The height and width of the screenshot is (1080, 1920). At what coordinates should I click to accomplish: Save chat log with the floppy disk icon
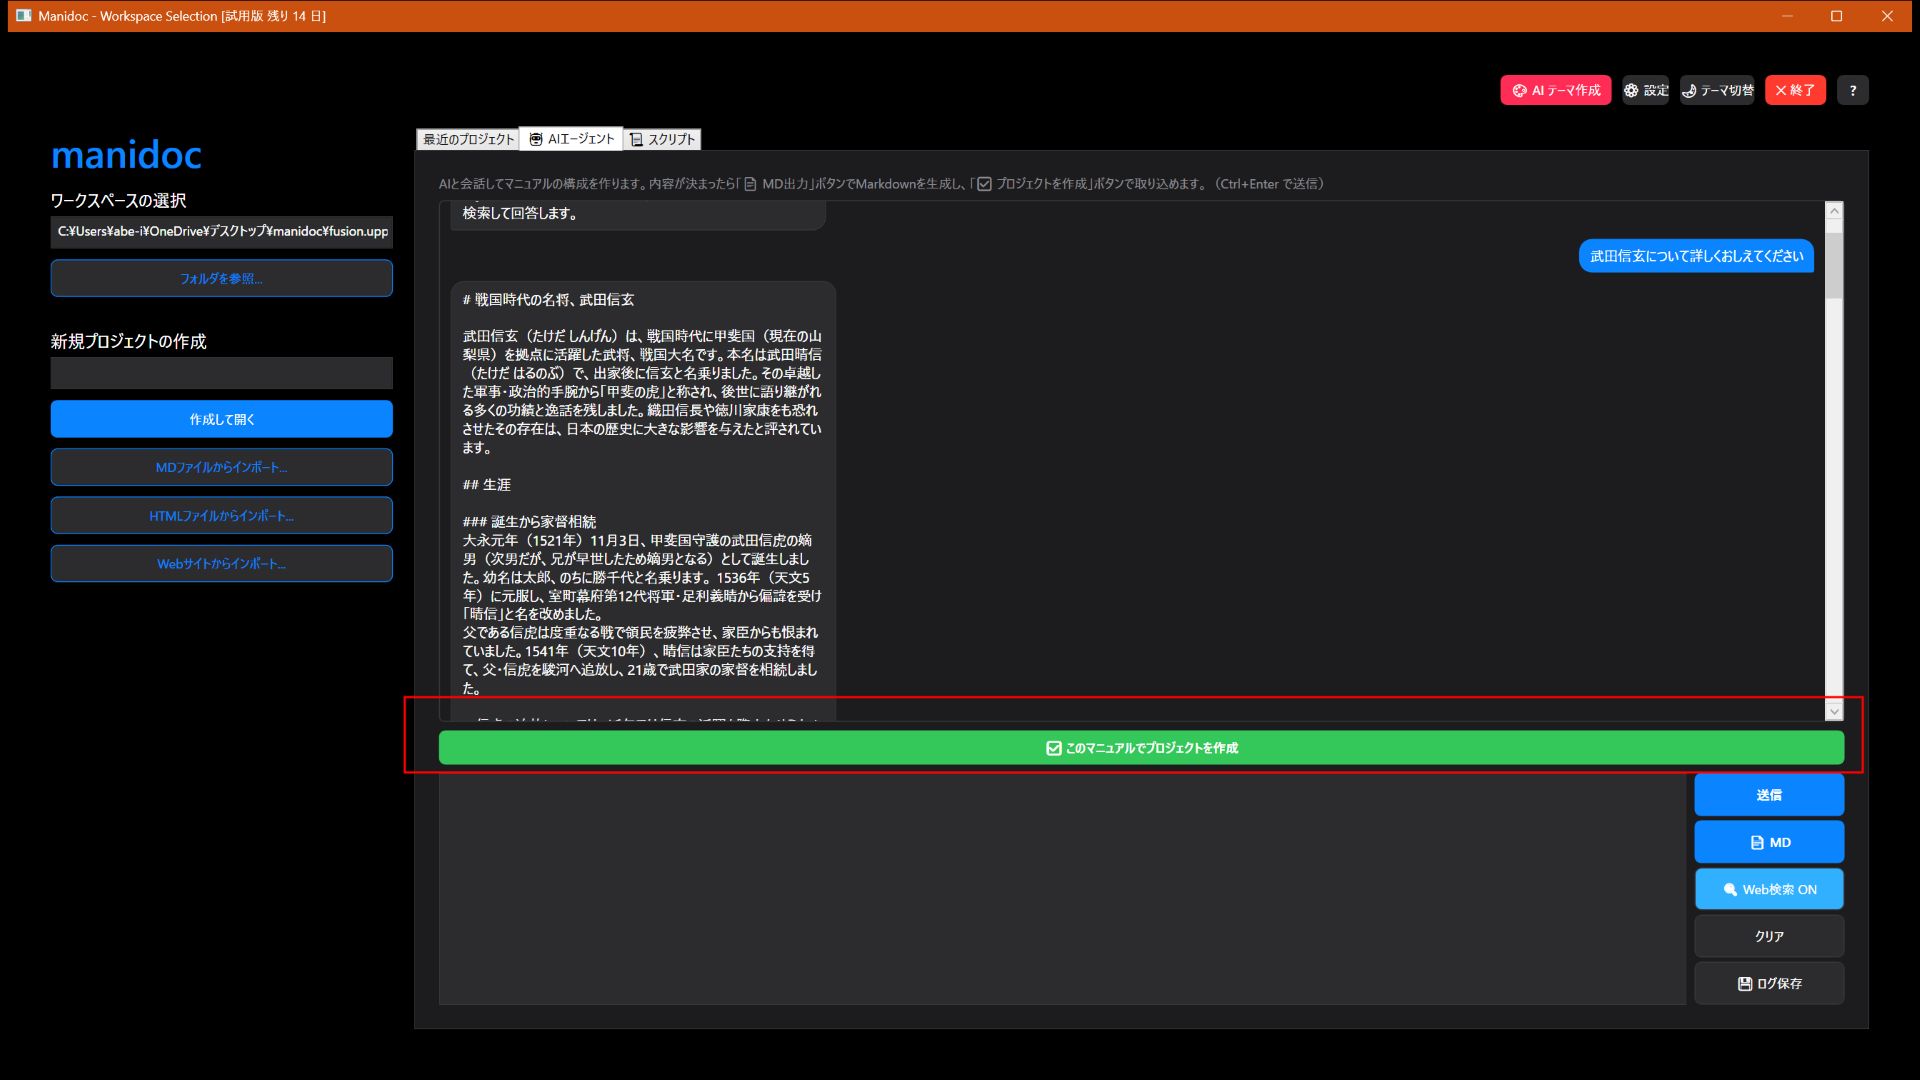(1745, 983)
